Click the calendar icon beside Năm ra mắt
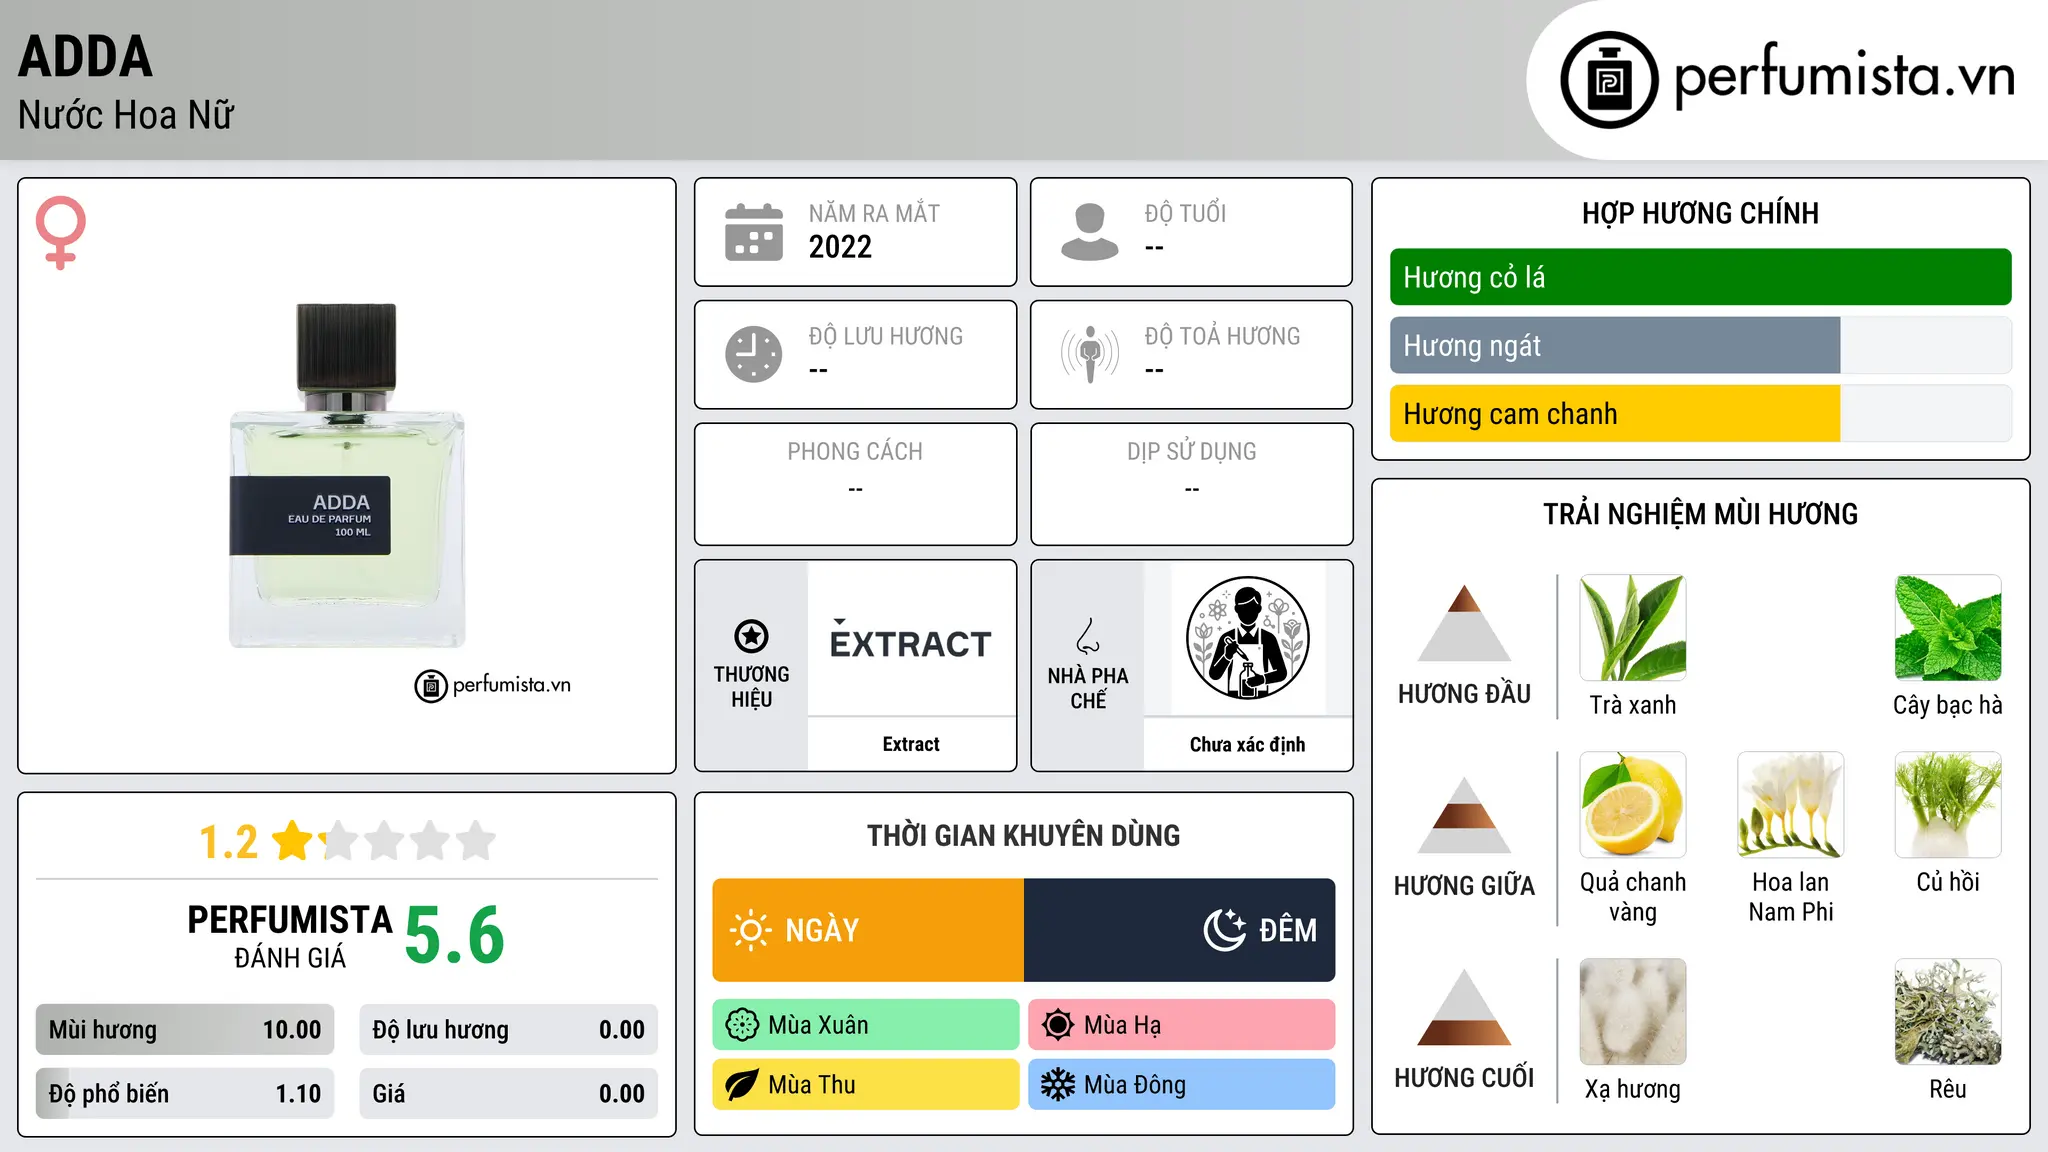Viewport: 2048px width, 1152px height. click(x=754, y=232)
